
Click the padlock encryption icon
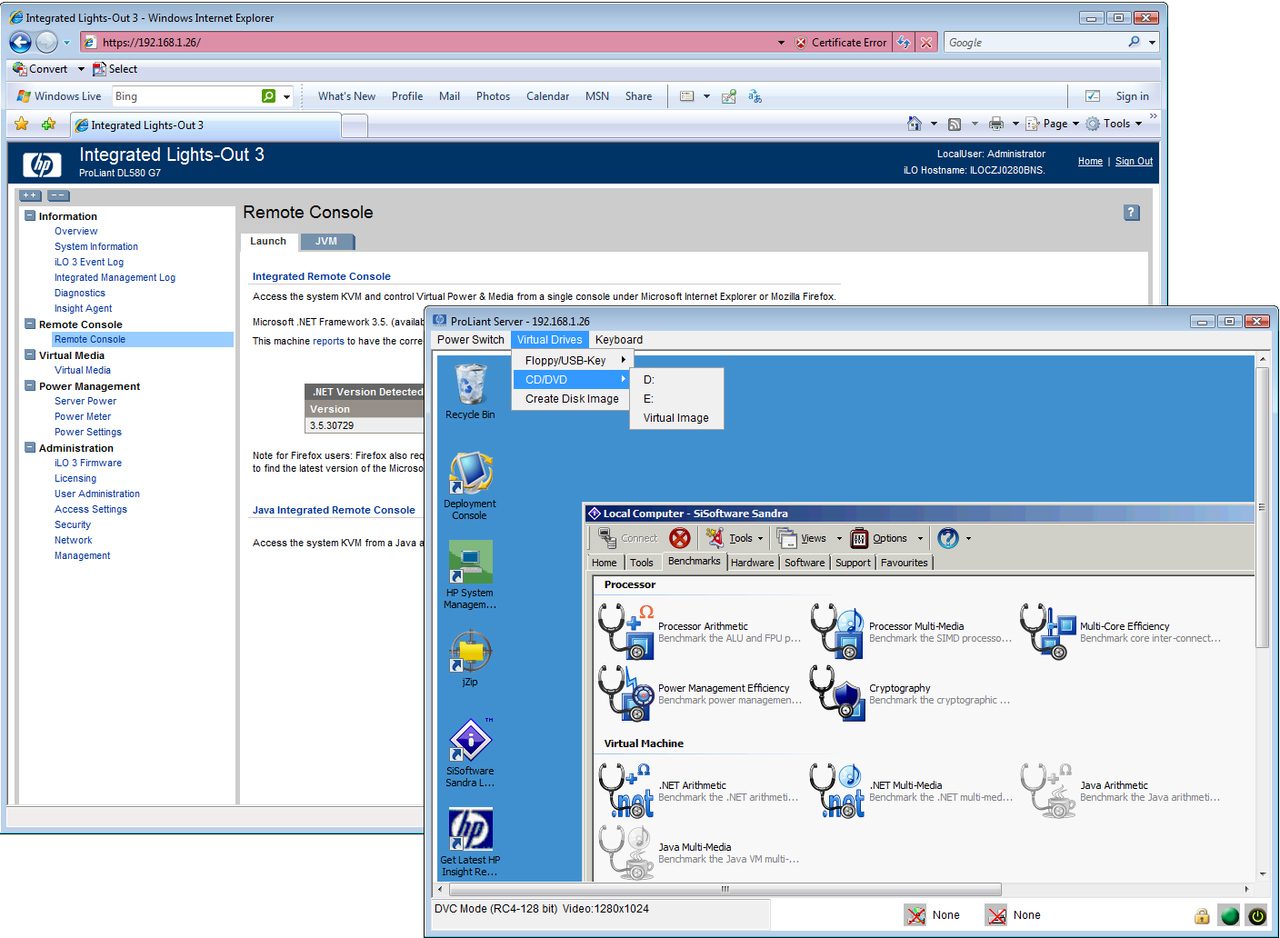pos(1201,916)
